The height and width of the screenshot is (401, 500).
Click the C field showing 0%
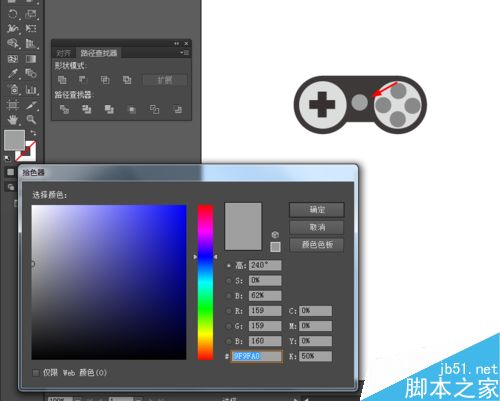point(315,311)
